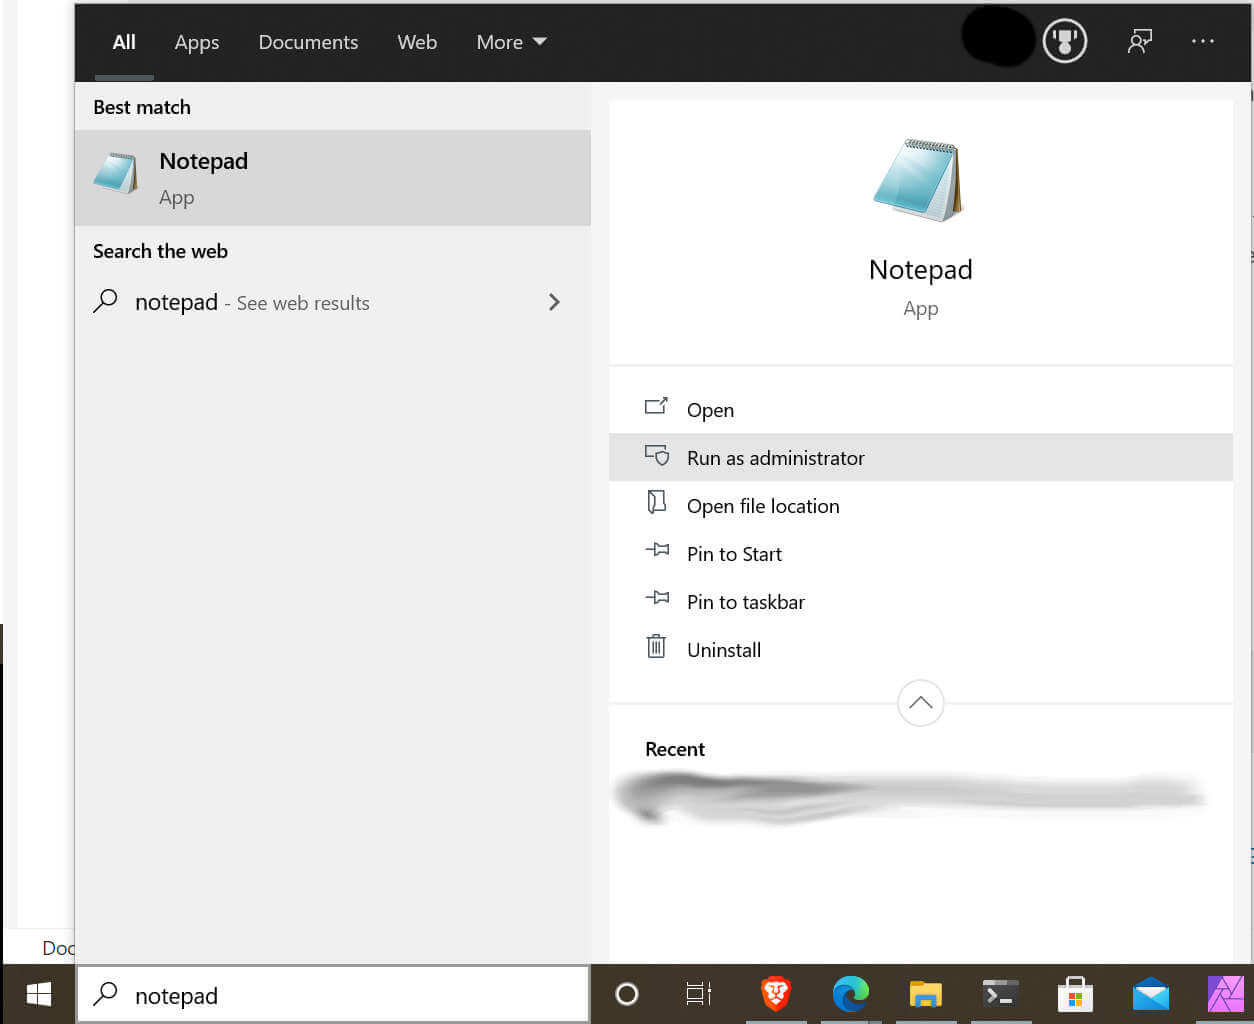Click the administrator shield icon
This screenshot has width=1254, height=1024.
tap(657, 455)
